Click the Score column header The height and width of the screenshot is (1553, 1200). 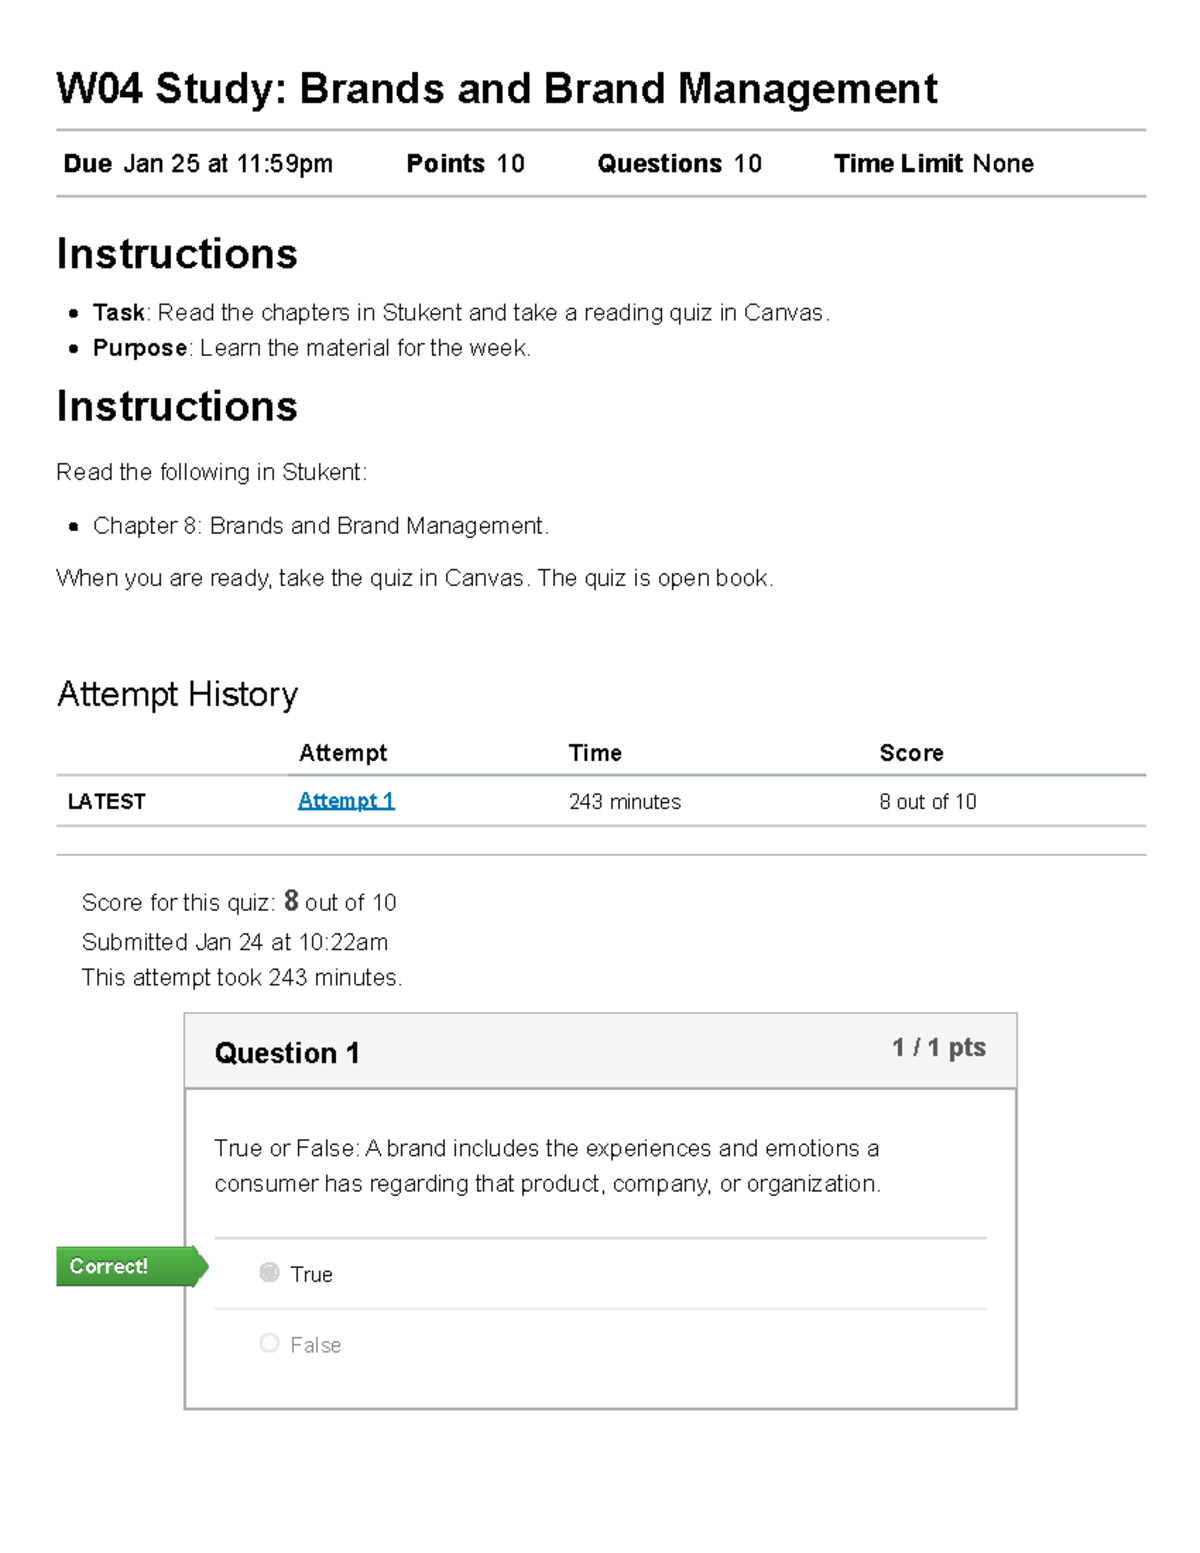pos(911,753)
